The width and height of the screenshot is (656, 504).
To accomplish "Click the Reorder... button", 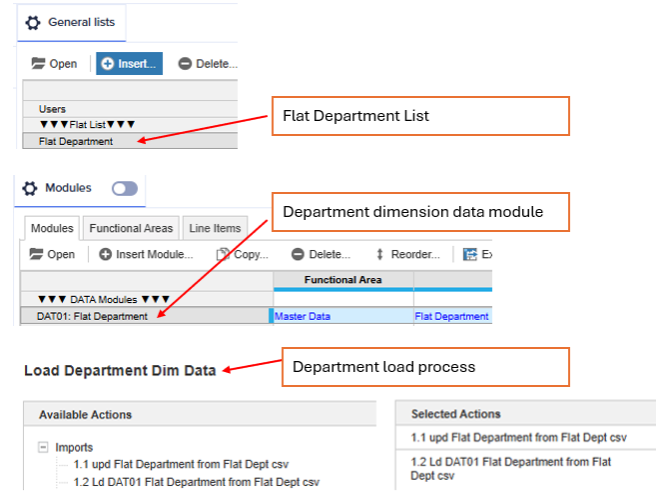I will 408,254.
